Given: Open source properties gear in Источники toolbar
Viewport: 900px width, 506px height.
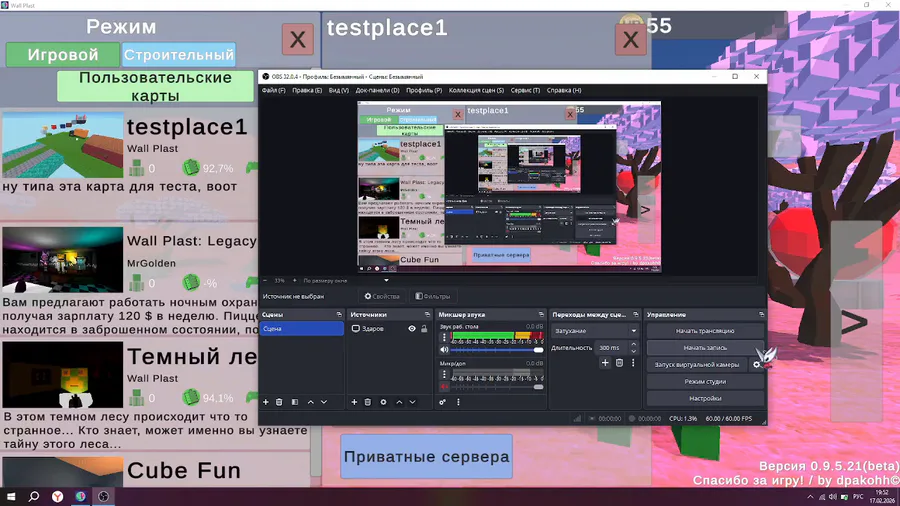Looking at the screenshot, I should 383,402.
